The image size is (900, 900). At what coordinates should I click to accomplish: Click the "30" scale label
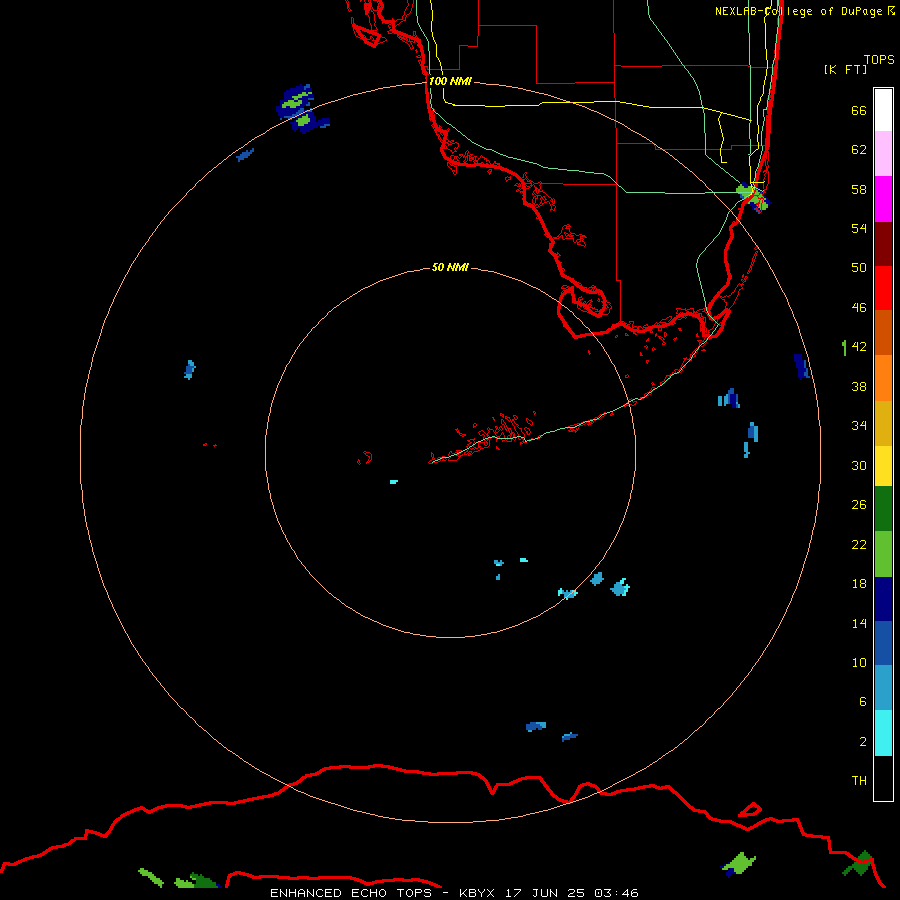click(859, 465)
